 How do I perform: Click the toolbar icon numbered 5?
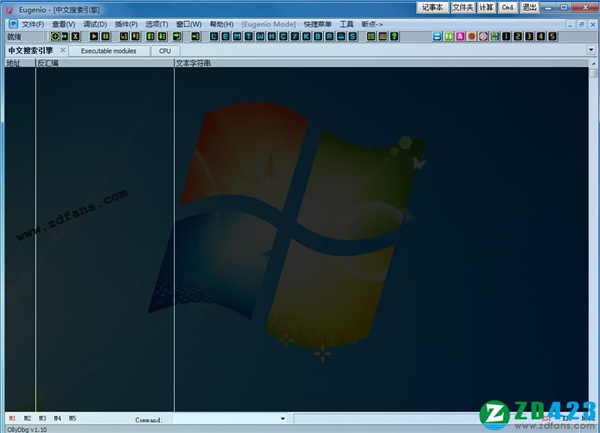pyautogui.click(x=552, y=36)
